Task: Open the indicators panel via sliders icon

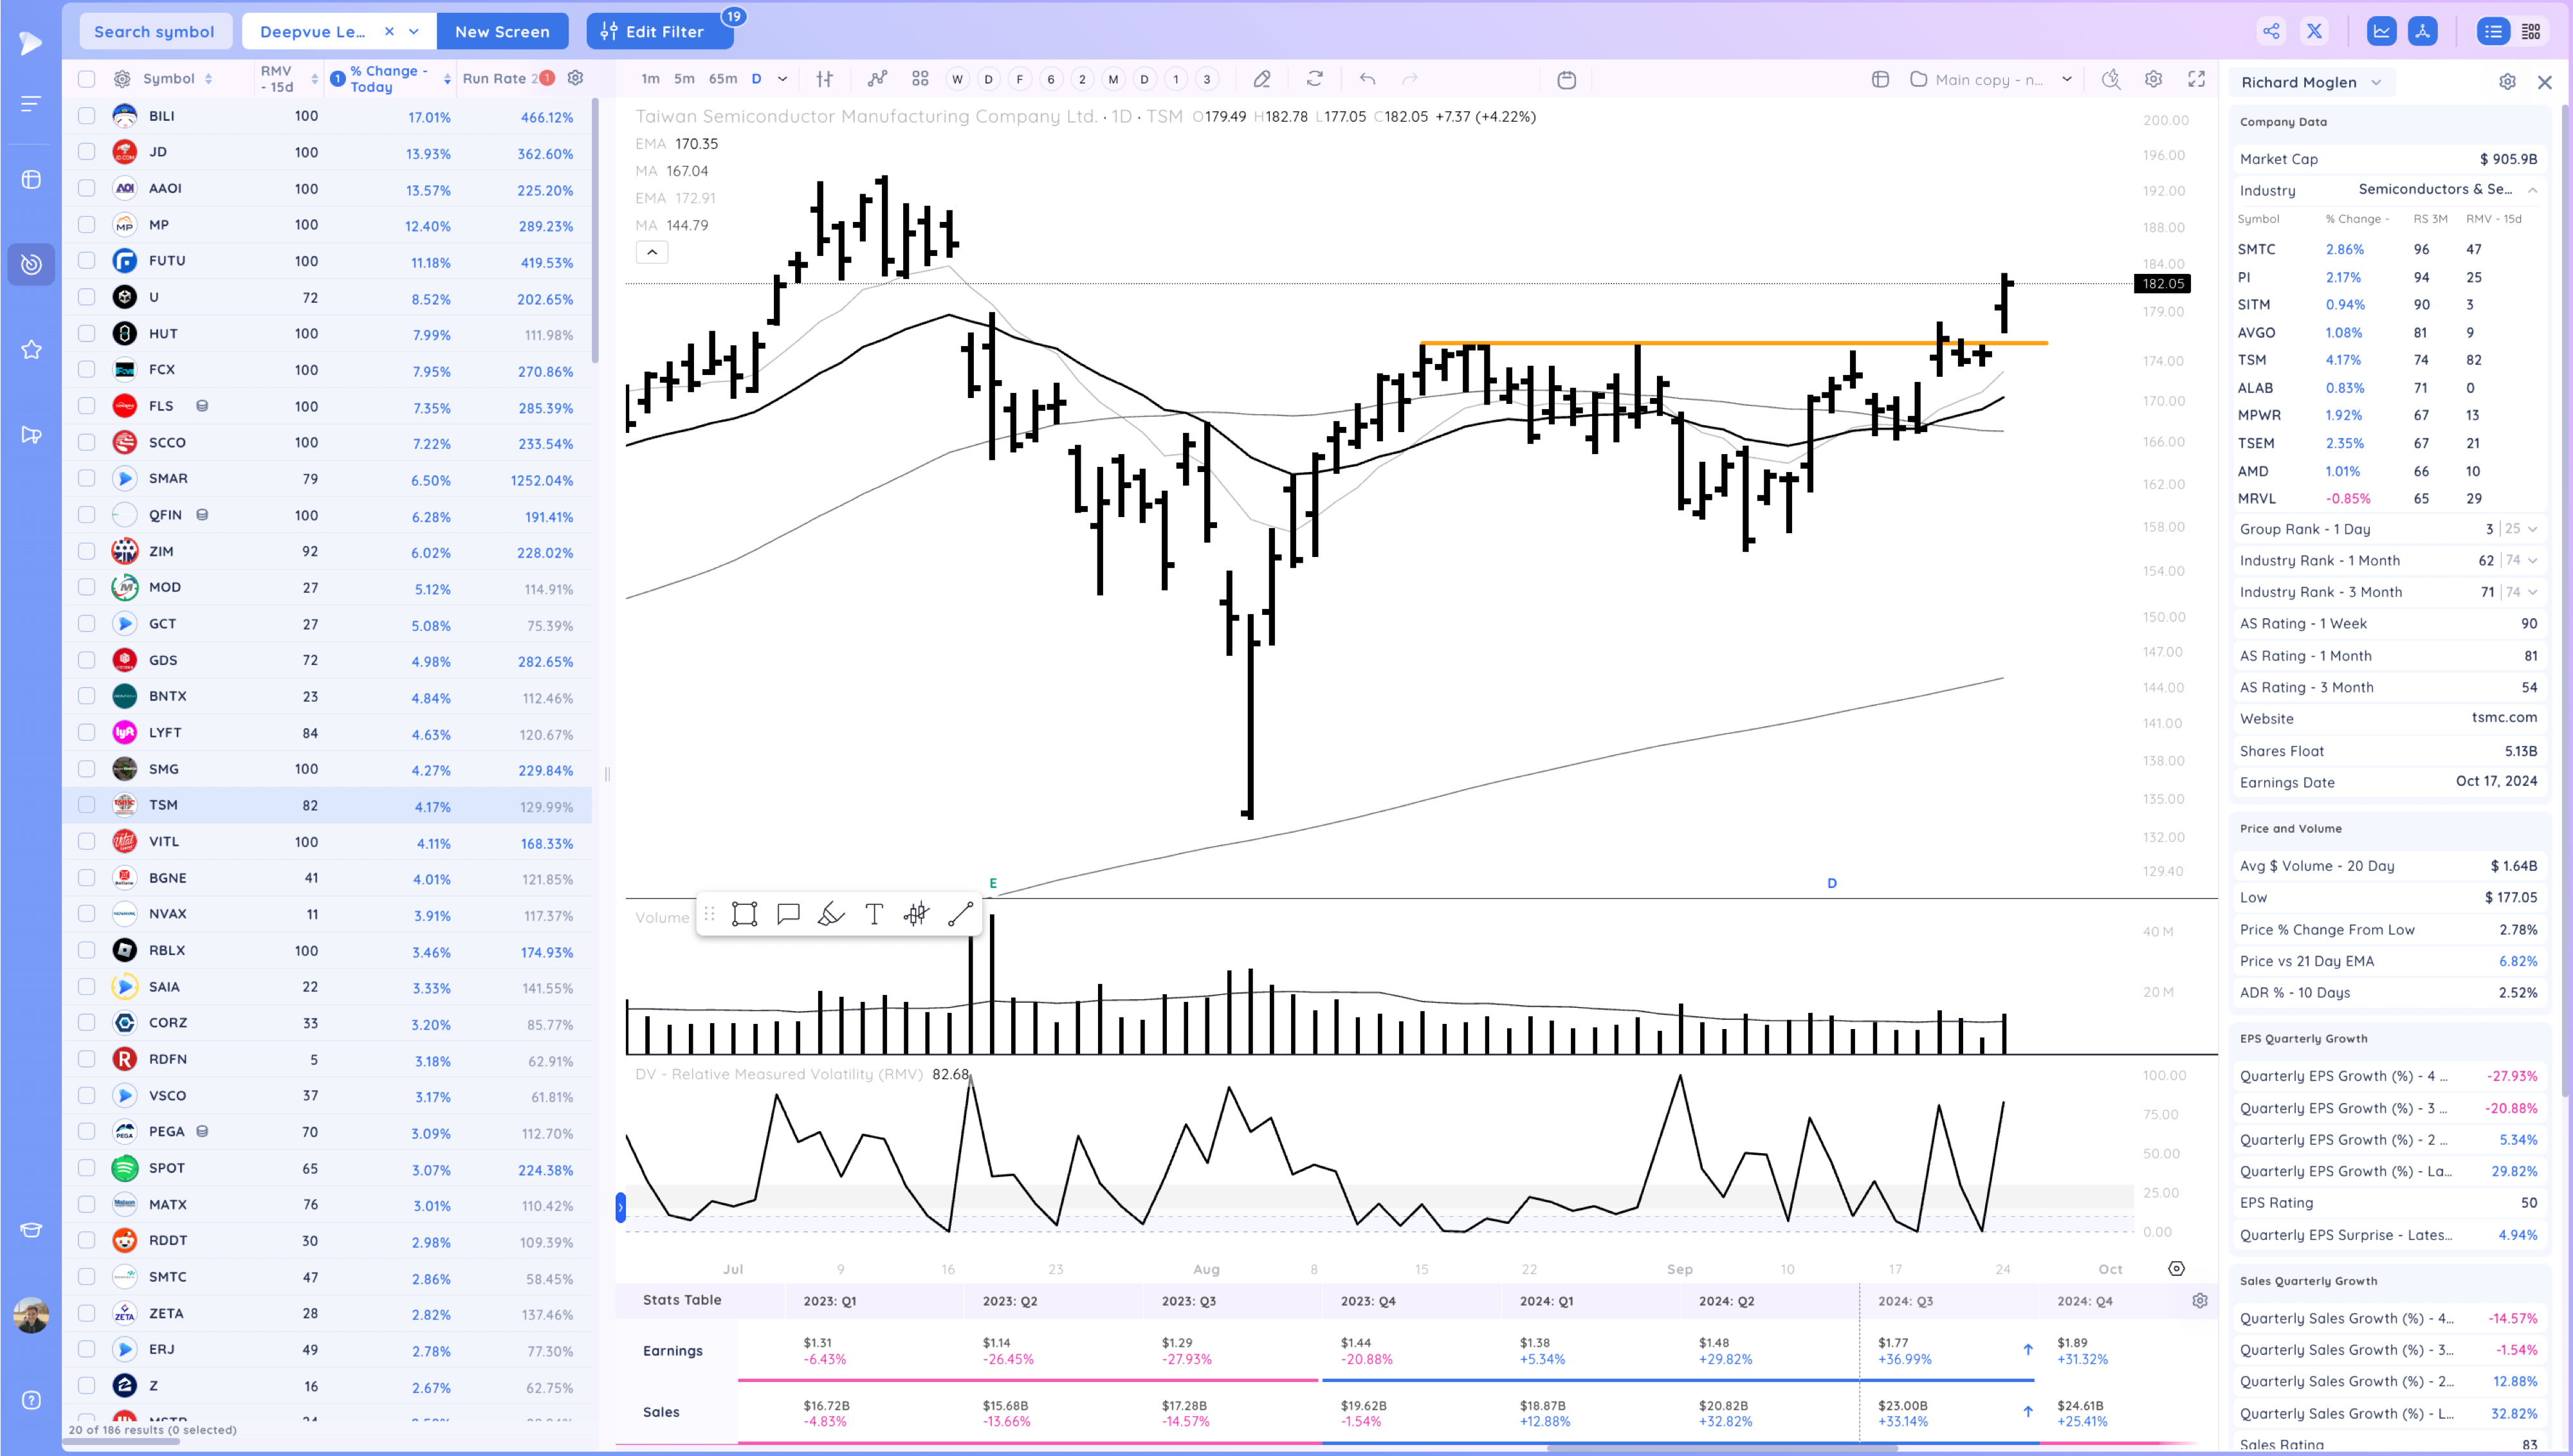Action: (824, 79)
